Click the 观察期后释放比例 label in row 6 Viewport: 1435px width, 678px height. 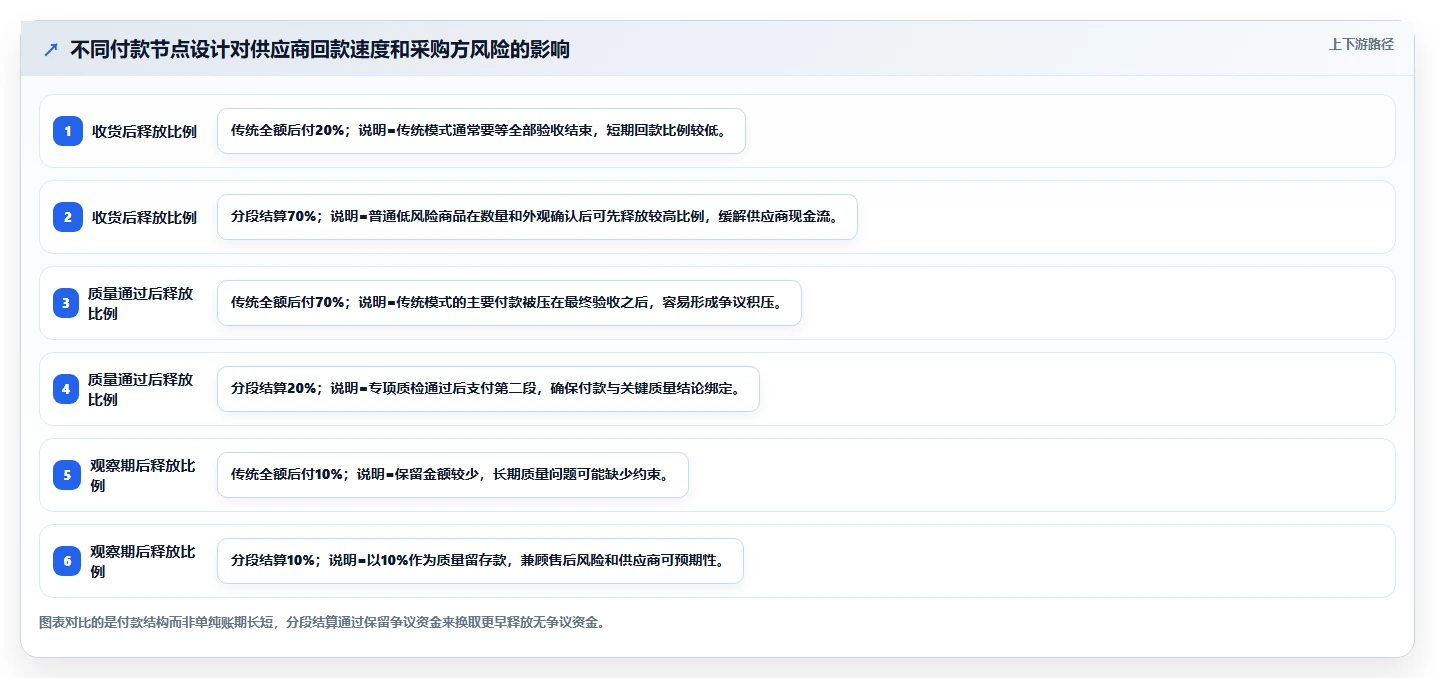143,561
